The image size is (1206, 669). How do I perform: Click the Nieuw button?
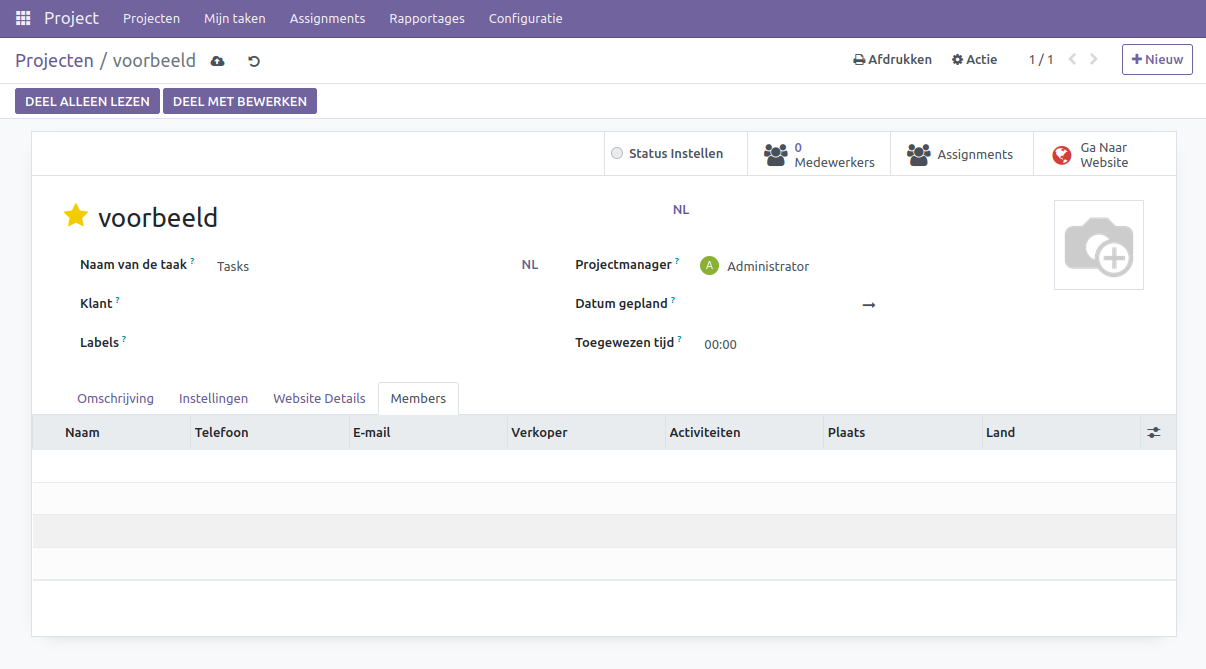tap(1156, 60)
